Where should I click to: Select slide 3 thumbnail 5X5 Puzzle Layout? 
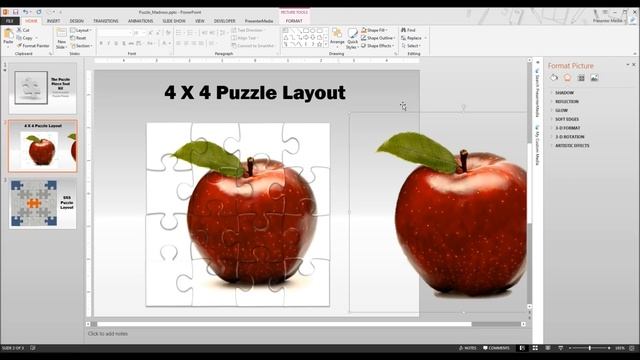click(42, 204)
